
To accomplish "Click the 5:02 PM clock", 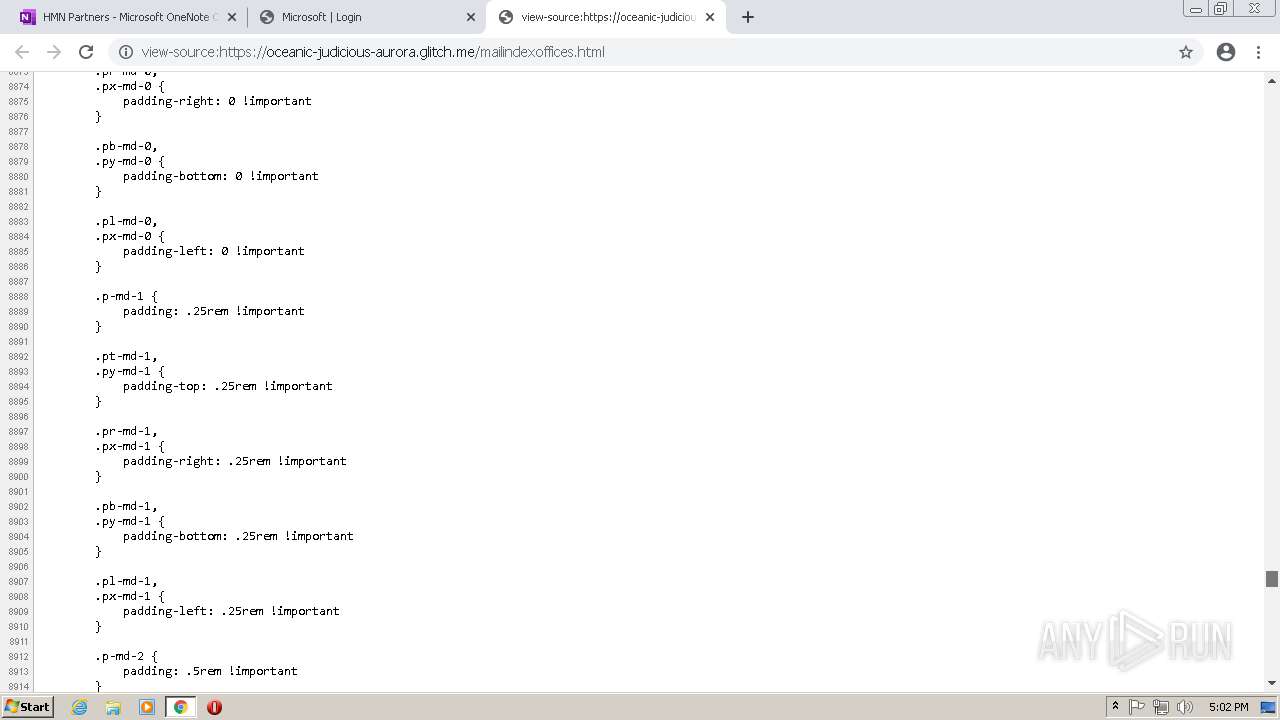I will point(1228,707).
